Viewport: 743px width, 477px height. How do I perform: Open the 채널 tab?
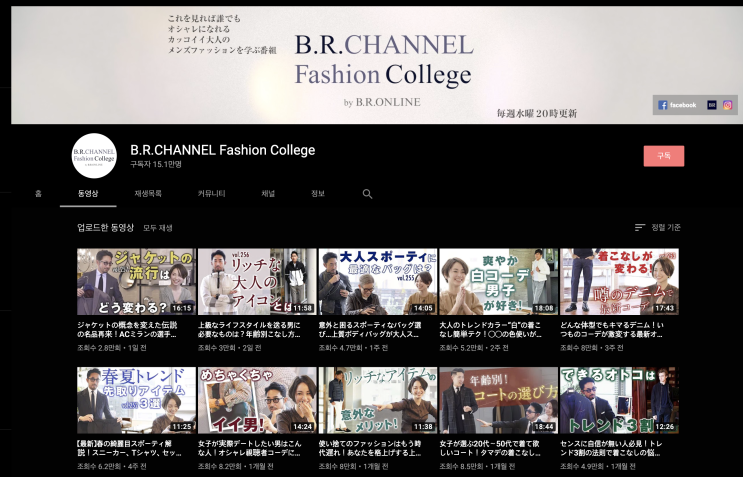[268, 193]
